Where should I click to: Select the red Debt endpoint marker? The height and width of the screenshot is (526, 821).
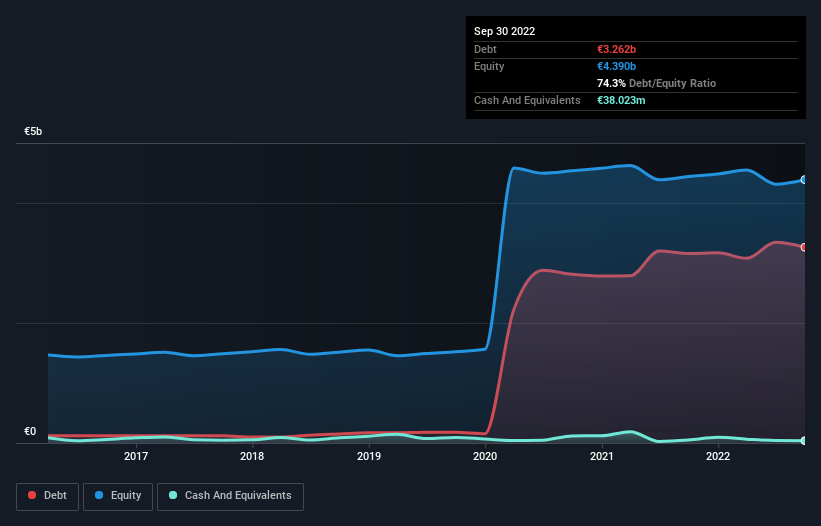pos(804,247)
